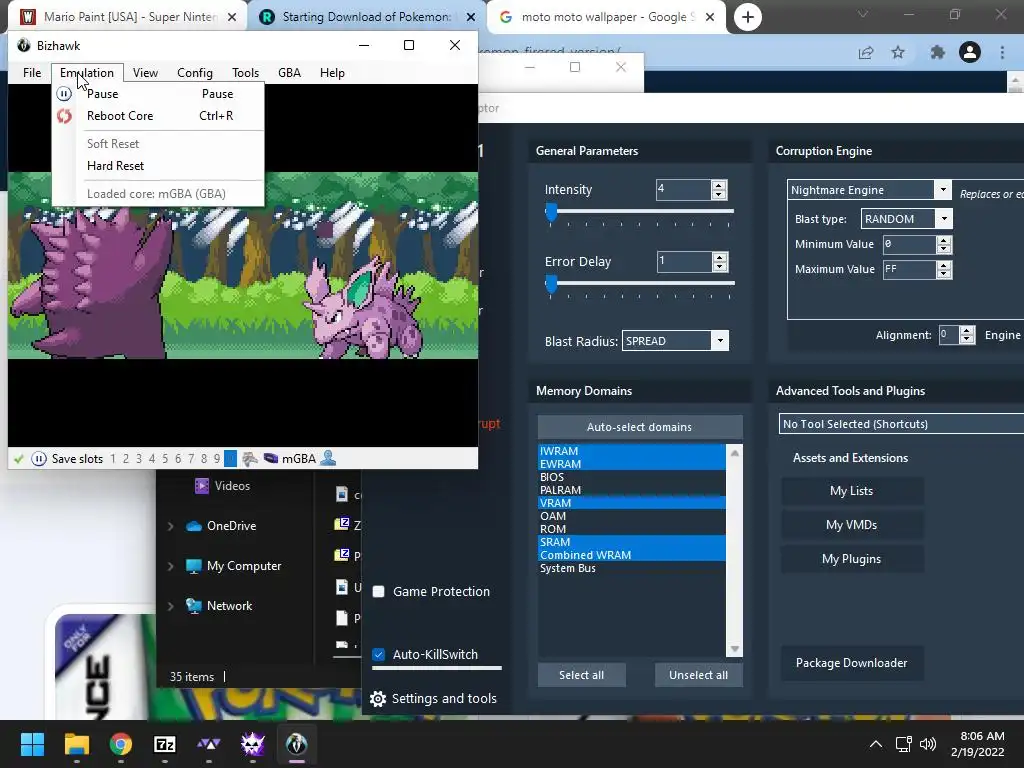1024x768 pixels.
Task: Click the highlighted save slot 0
Action: coord(231,458)
